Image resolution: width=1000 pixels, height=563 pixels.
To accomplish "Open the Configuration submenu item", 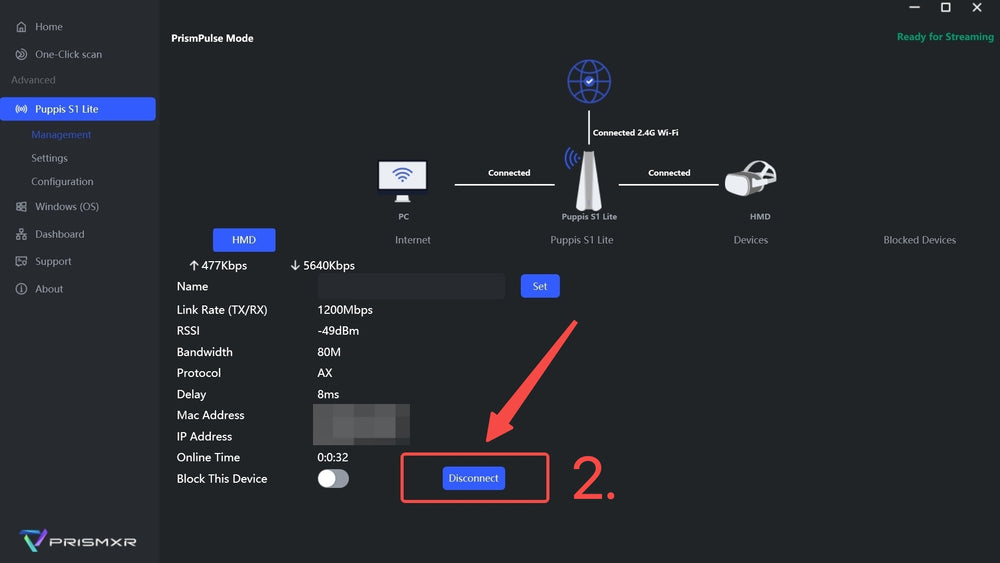I will pyautogui.click(x=62, y=182).
